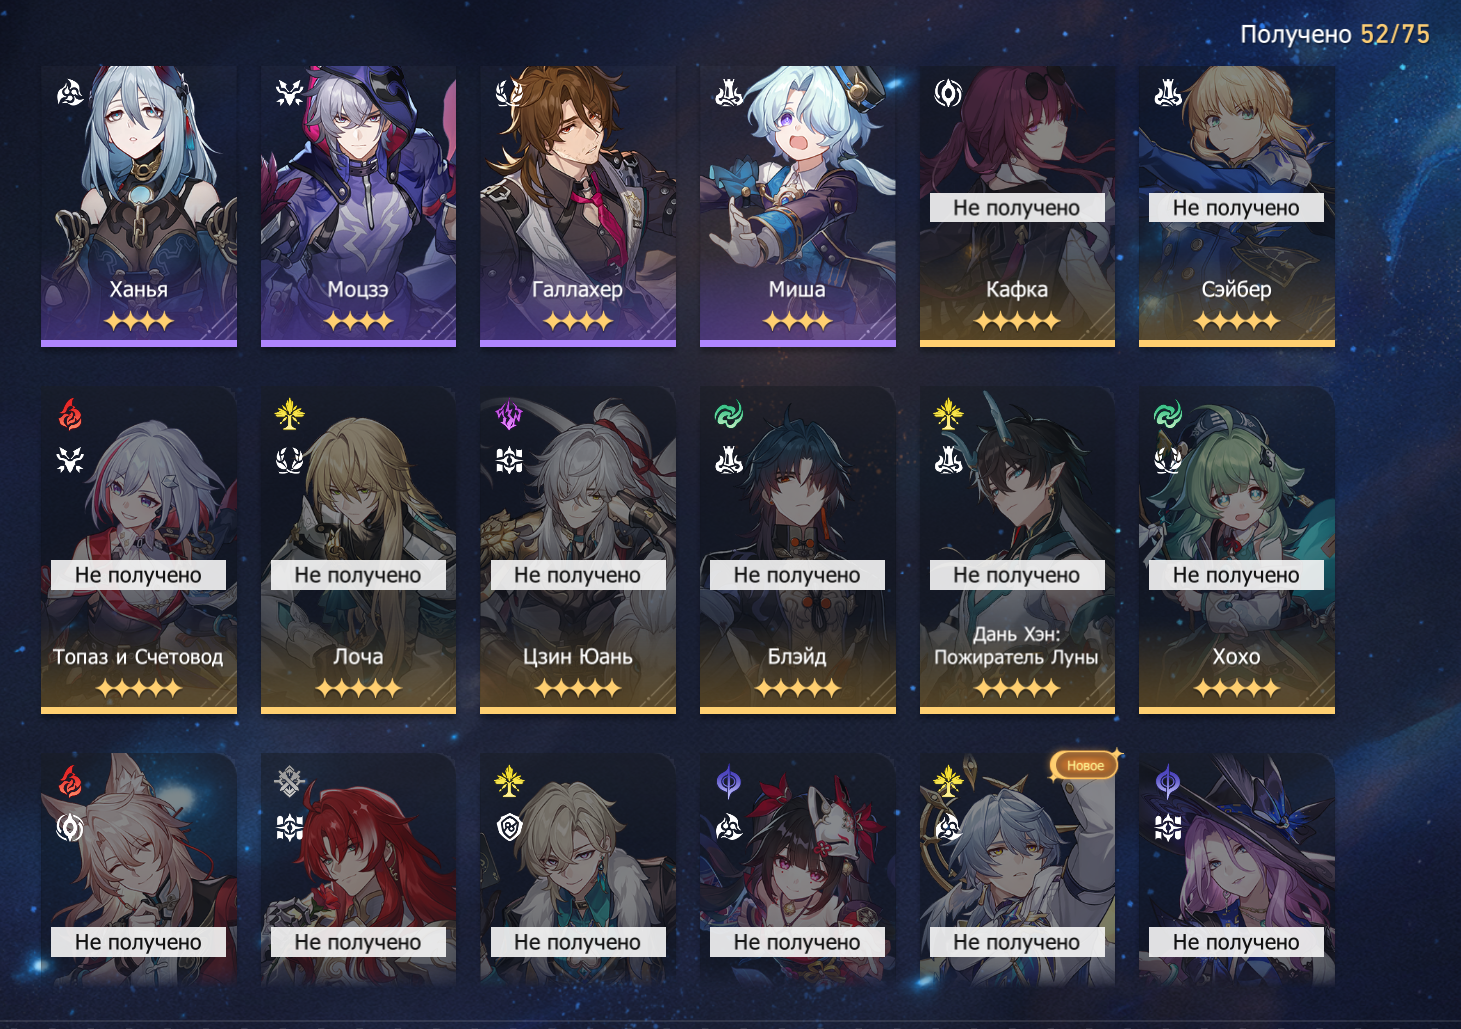Click the path icon on Моцзэ's card
Image resolution: width=1461 pixels, height=1029 pixels.
[290, 93]
